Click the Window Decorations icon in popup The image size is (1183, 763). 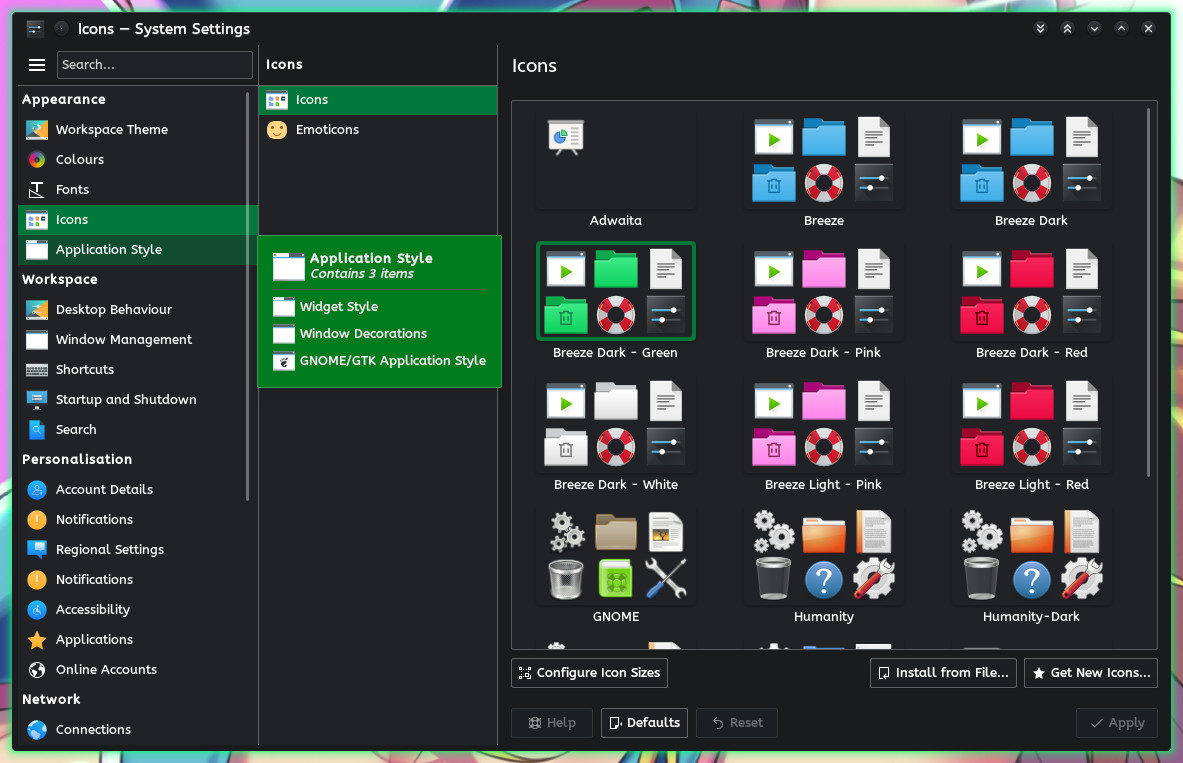coord(284,334)
